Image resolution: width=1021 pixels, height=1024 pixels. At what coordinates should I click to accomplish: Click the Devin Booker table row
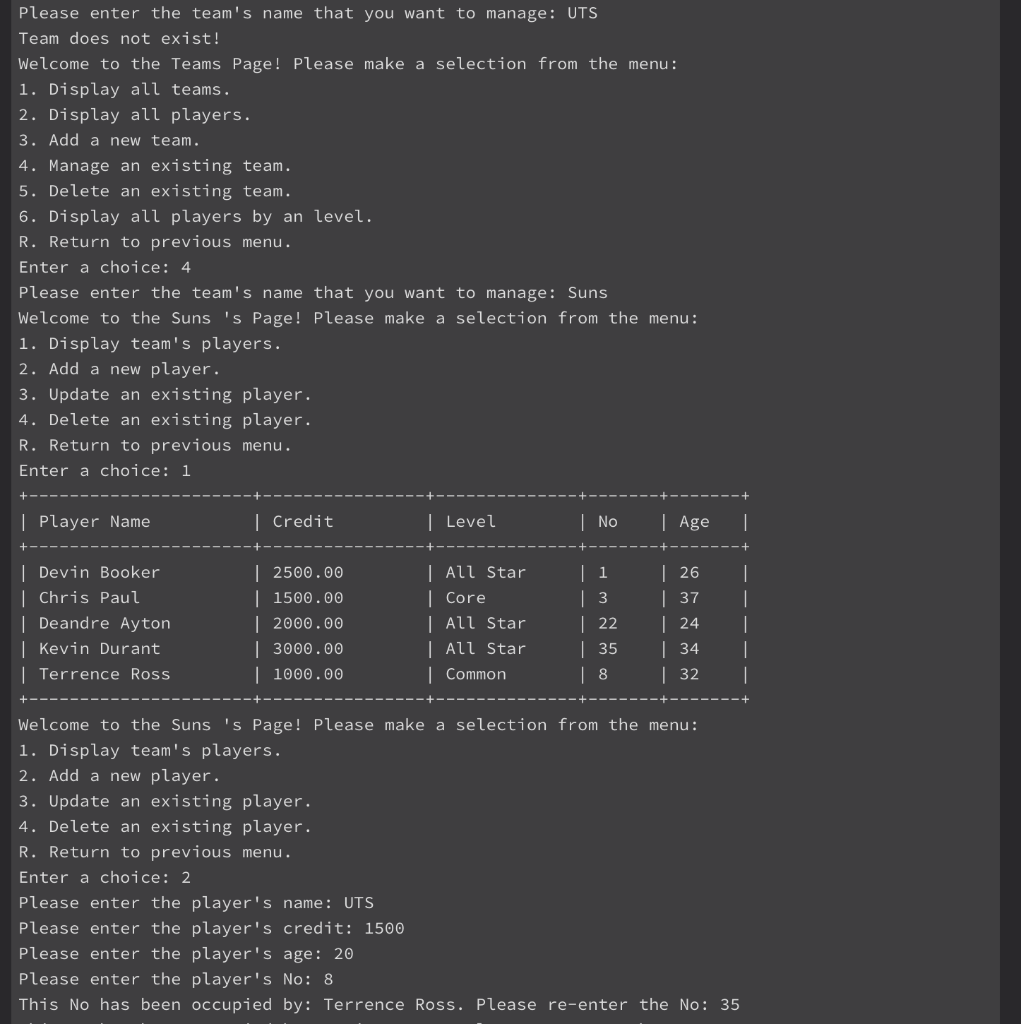point(383,573)
